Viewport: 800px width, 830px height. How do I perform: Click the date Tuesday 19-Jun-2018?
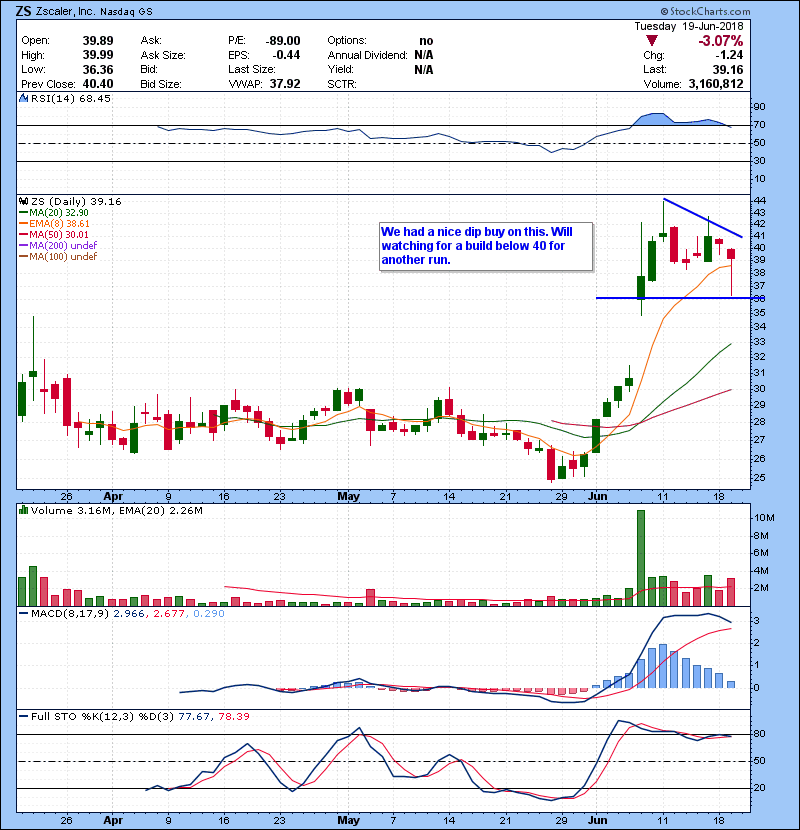click(689, 26)
